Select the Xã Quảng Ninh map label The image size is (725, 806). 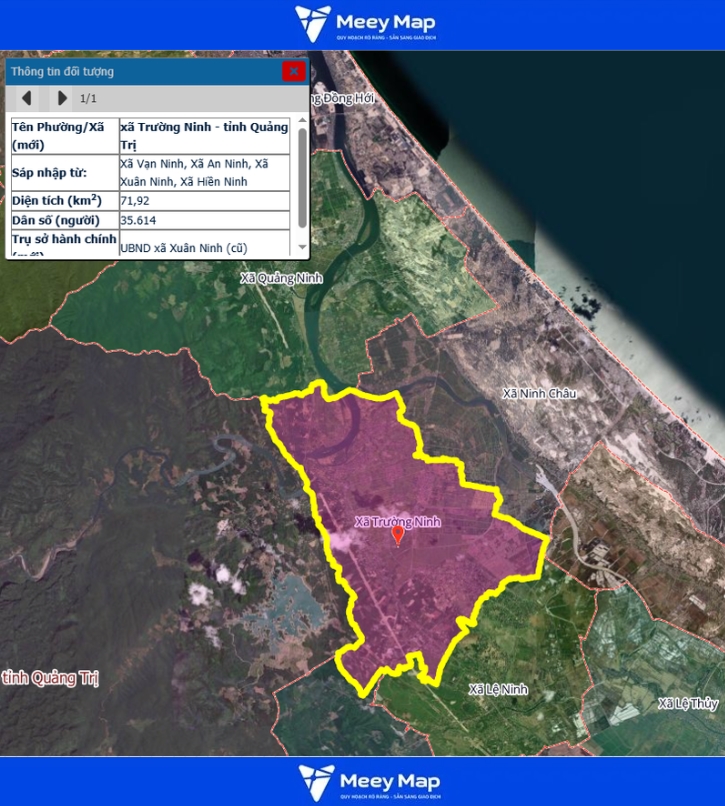tap(281, 279)
